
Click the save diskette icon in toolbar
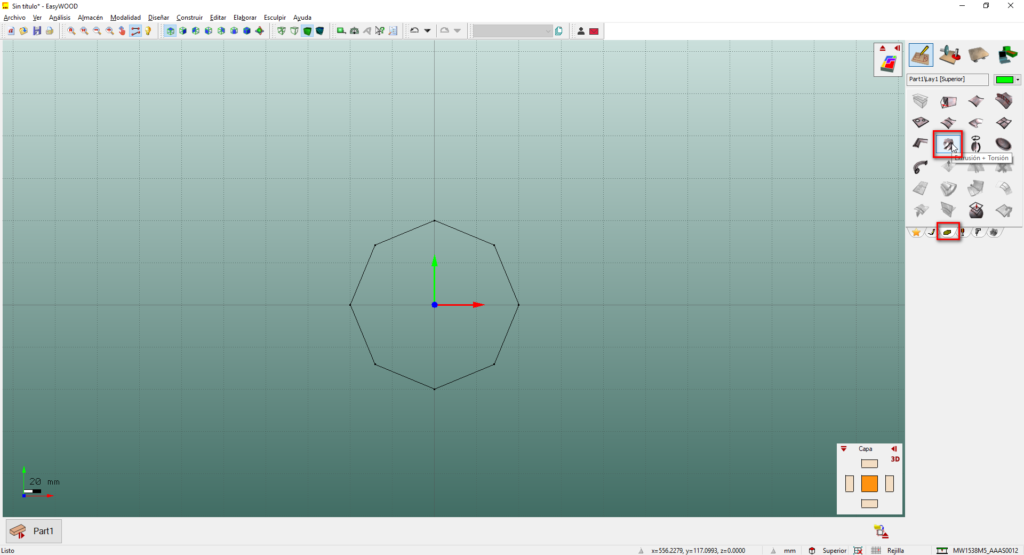[37, 31]
